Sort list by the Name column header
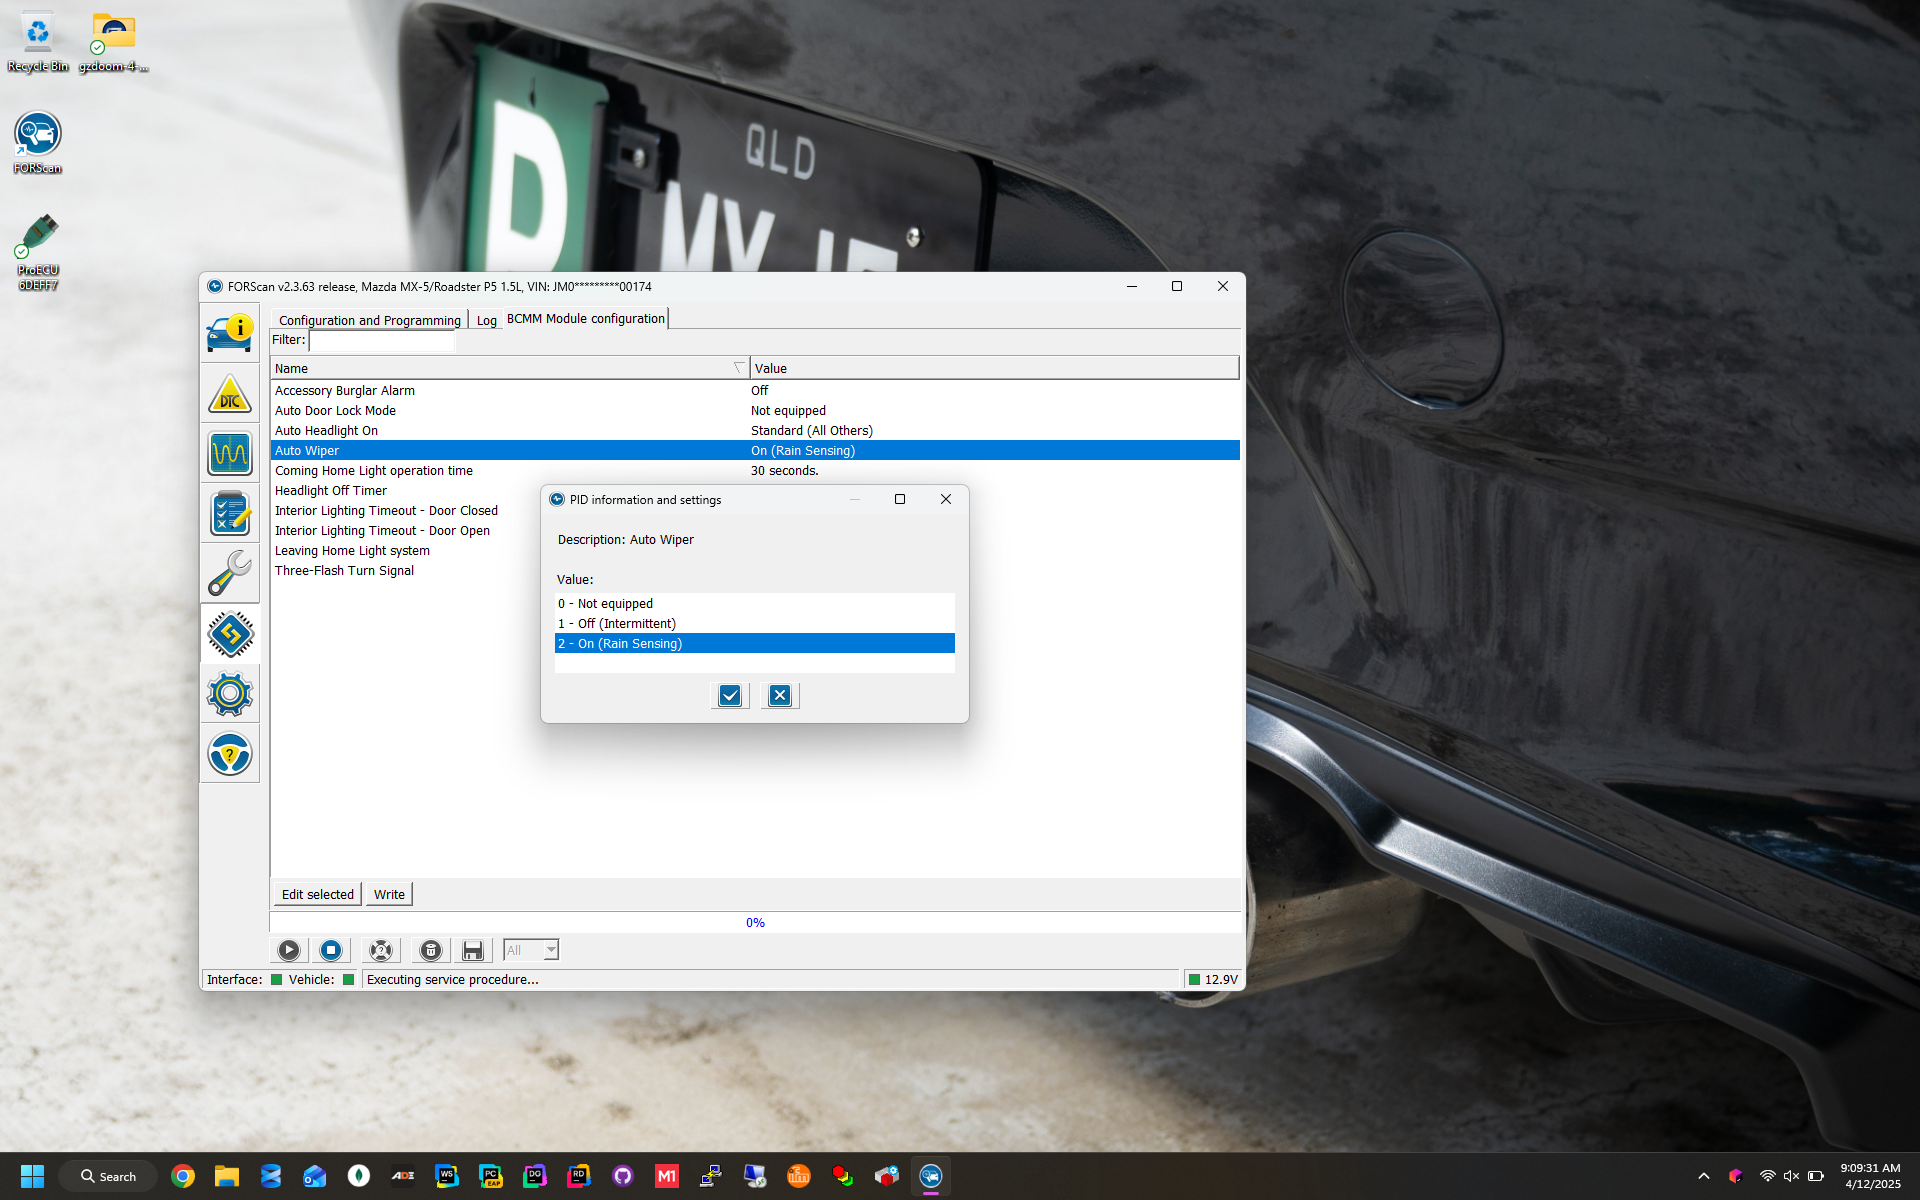Image resolution: width=1920 pixels, height=1200 pixels. (500, 368)
